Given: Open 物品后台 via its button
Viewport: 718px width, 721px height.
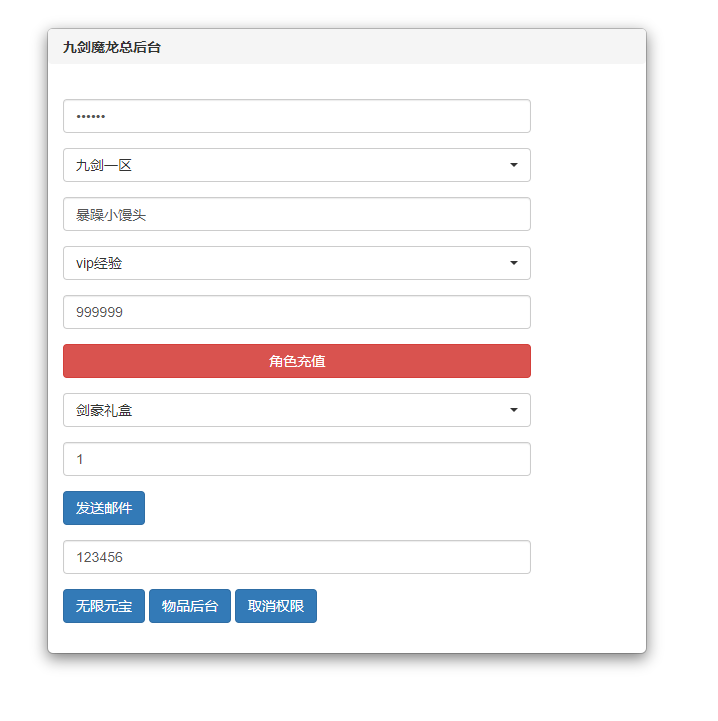Looking at the screenshot, I should coord(190,606).
